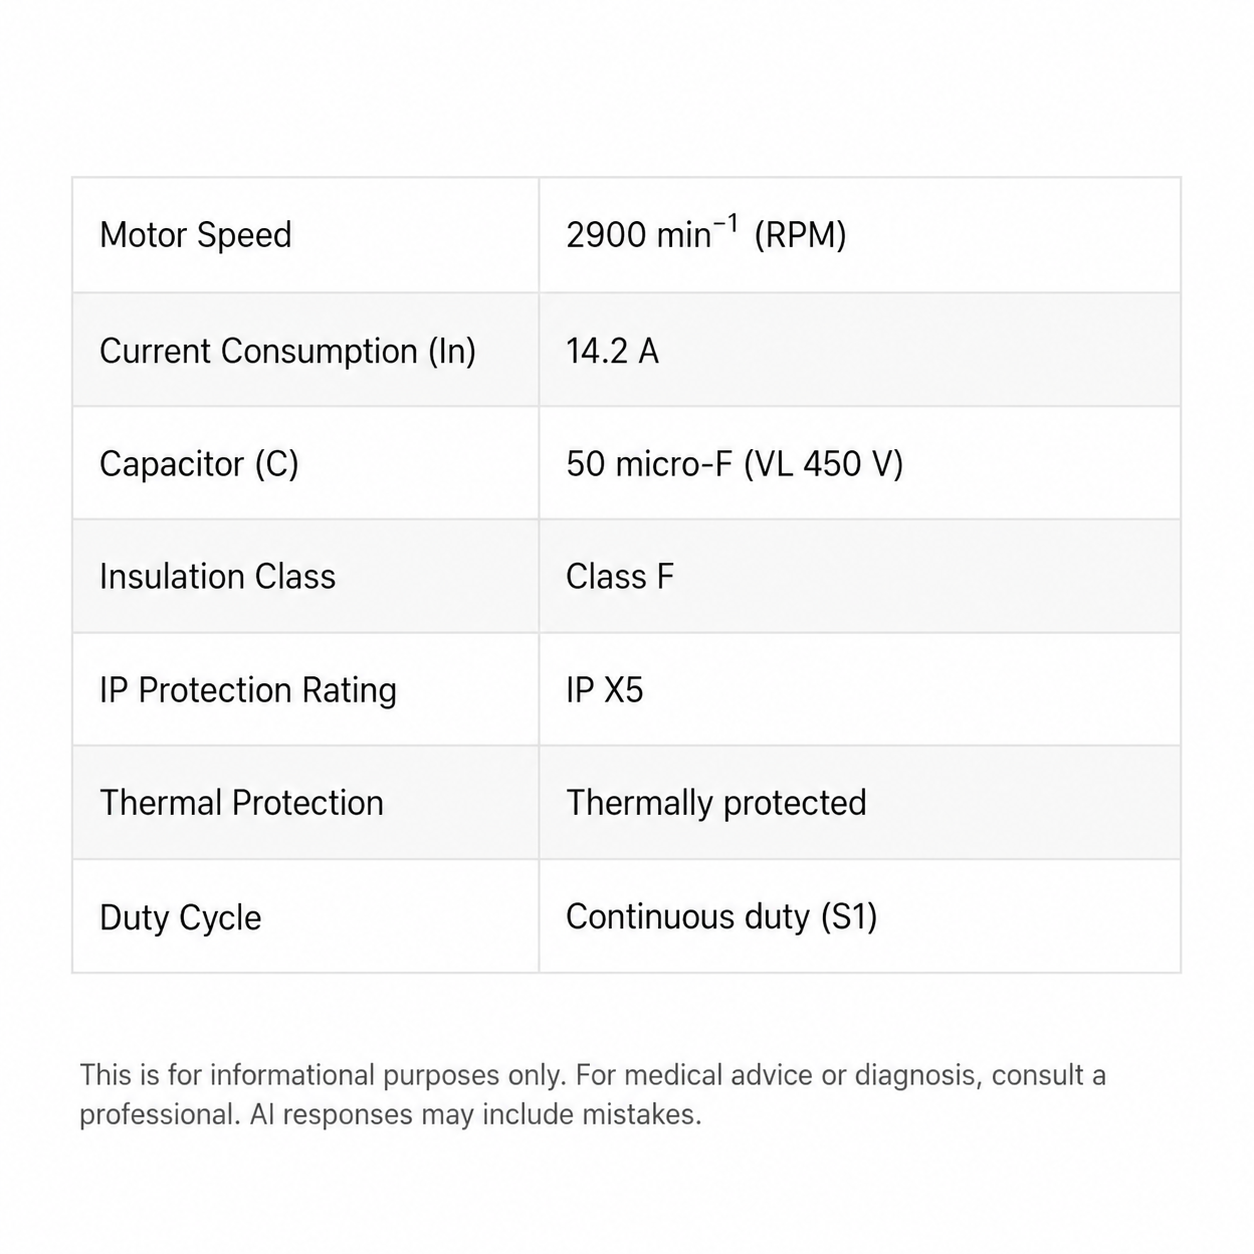Select the IP X5 value

click(604, 690)
